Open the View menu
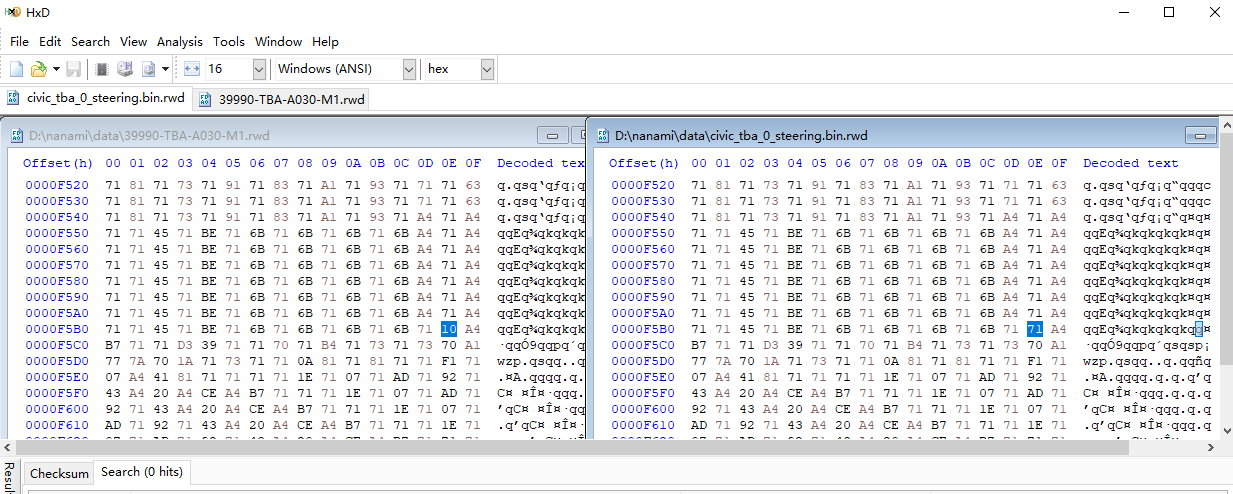The image size is (1233, 494). [x=133, y=41]
